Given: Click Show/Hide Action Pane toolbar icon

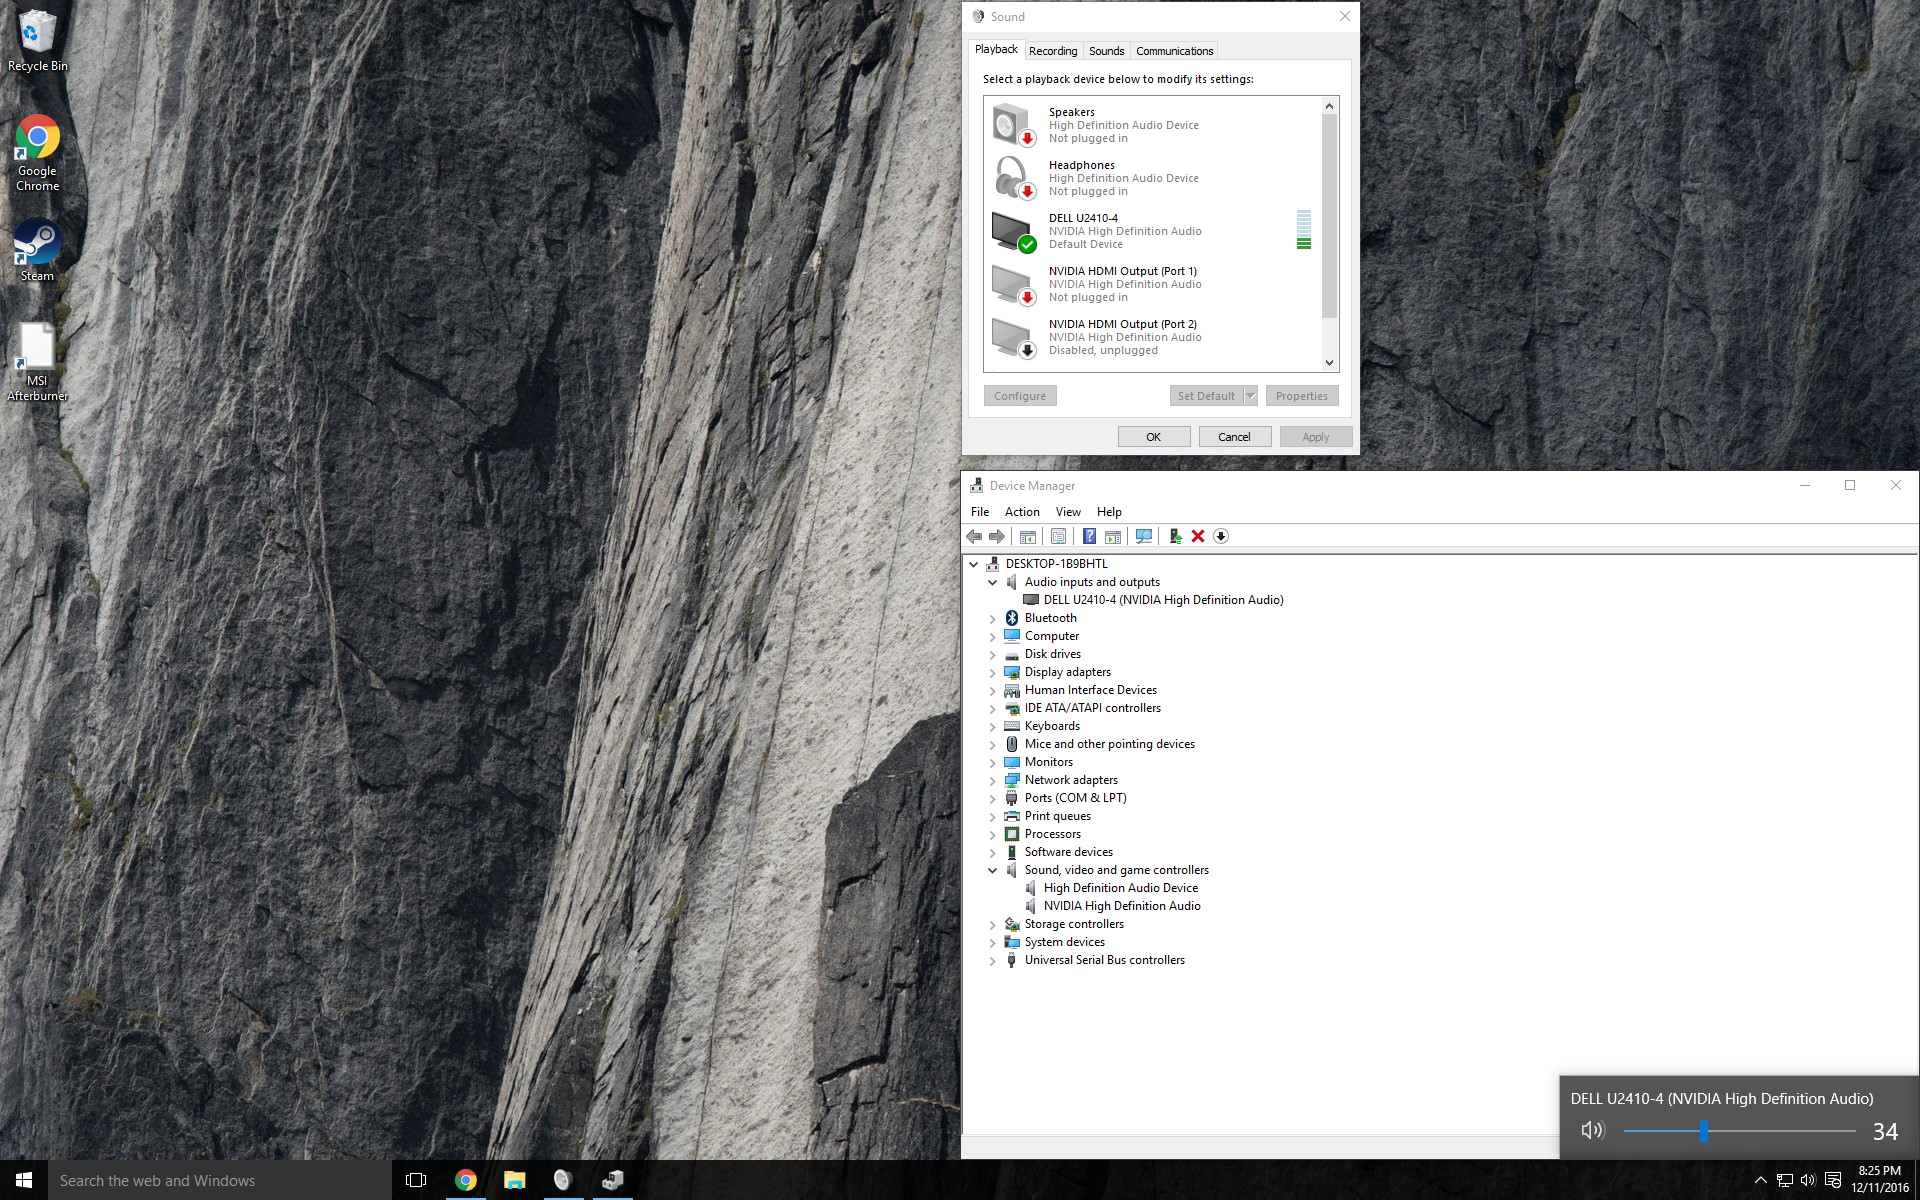Looking at the screenshot, I should point(1112,536).
